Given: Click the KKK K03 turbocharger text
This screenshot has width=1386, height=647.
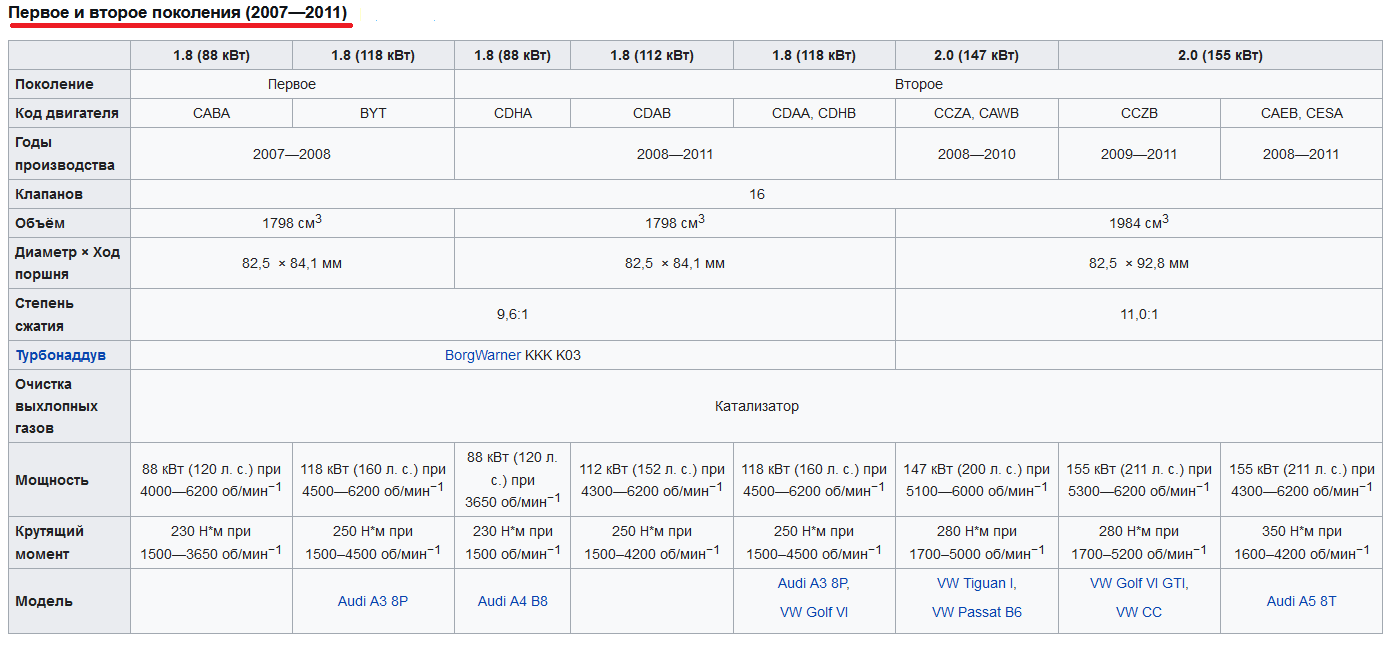Looking at the screenshot, I should pyautogui.click(x=553, y=355).
